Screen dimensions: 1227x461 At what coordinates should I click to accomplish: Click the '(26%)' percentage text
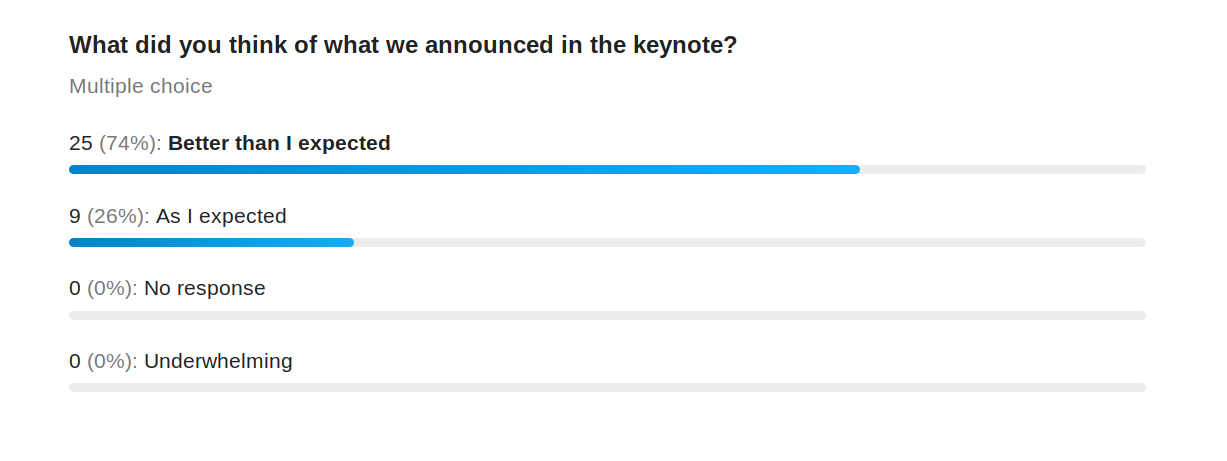pyautogui.click(x=118, y=216)
